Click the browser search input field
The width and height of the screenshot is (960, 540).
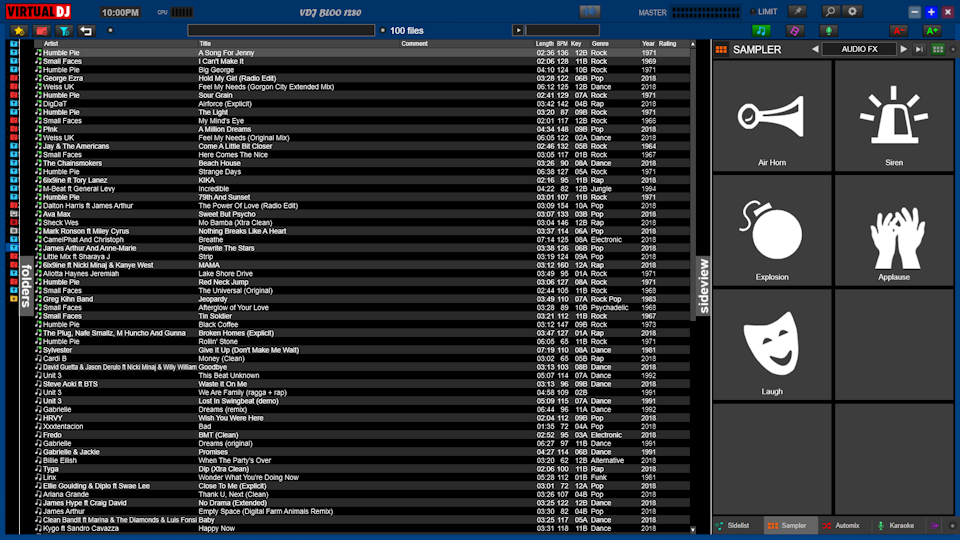pyautogui.click(x=281, y=31)
